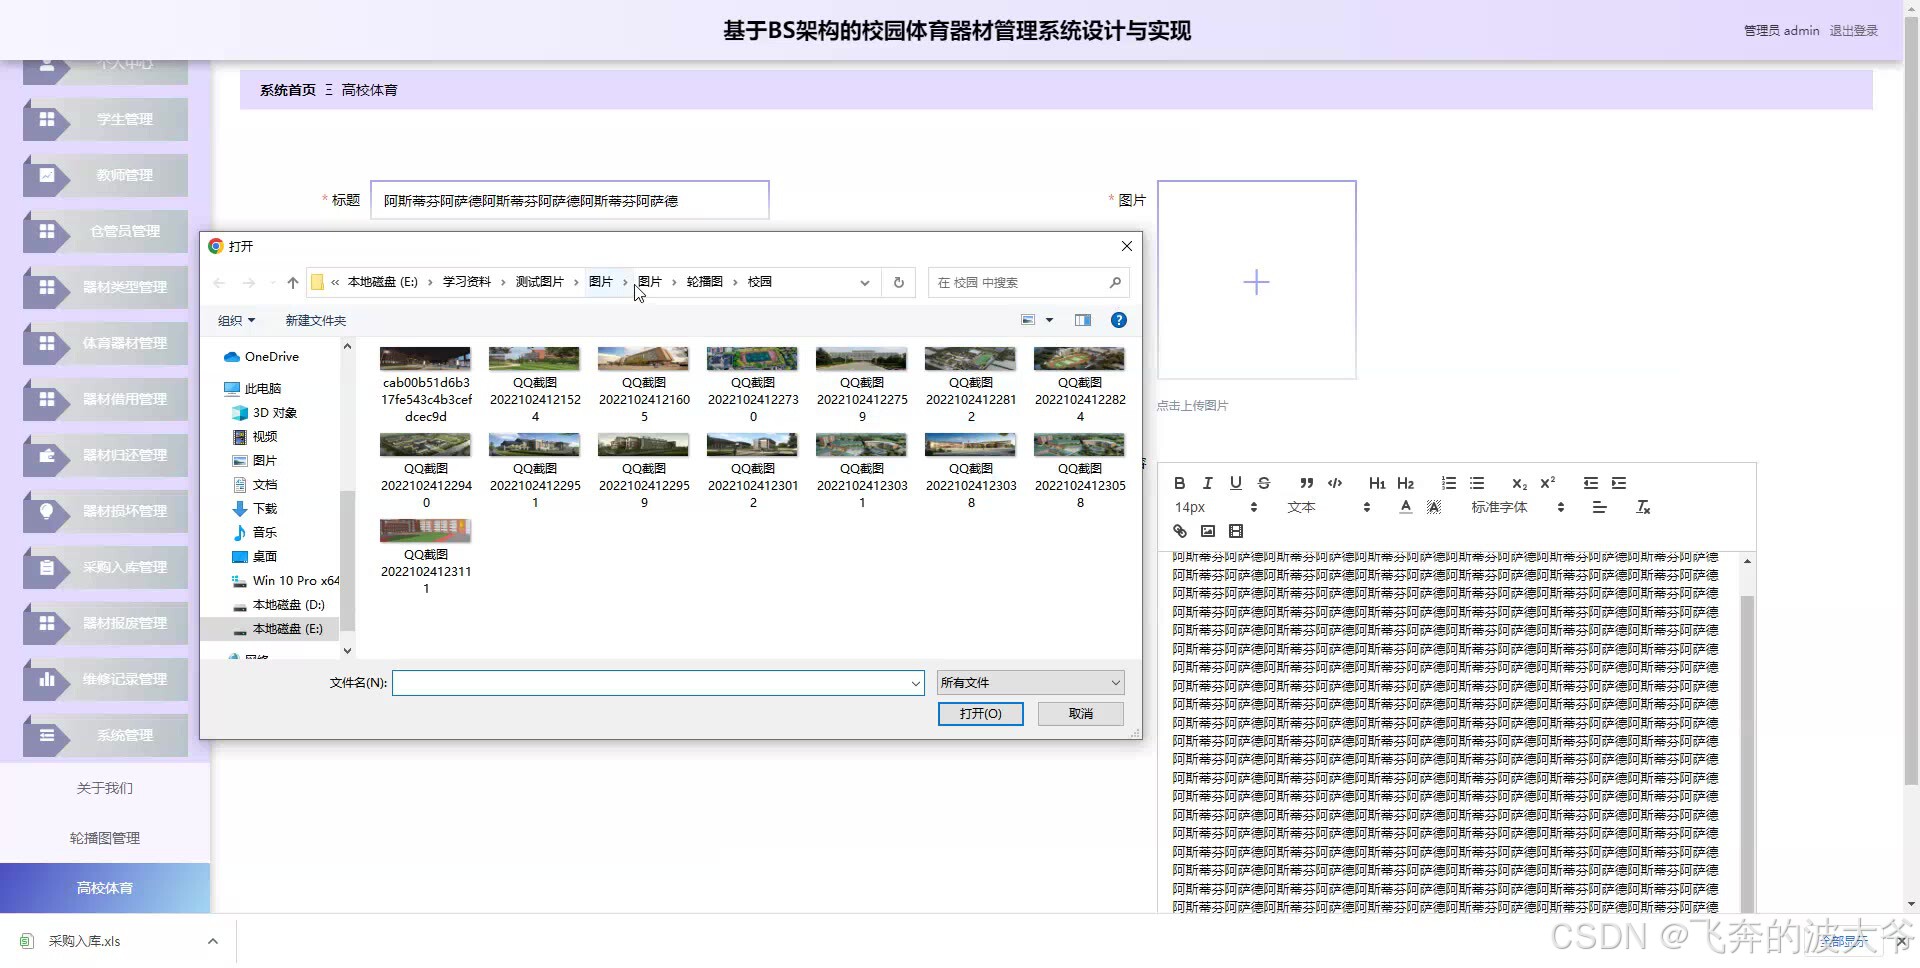Open the 关于我们 submenu item
The height and width of the screenshot is (968, 1920).
tap(105, 788)
